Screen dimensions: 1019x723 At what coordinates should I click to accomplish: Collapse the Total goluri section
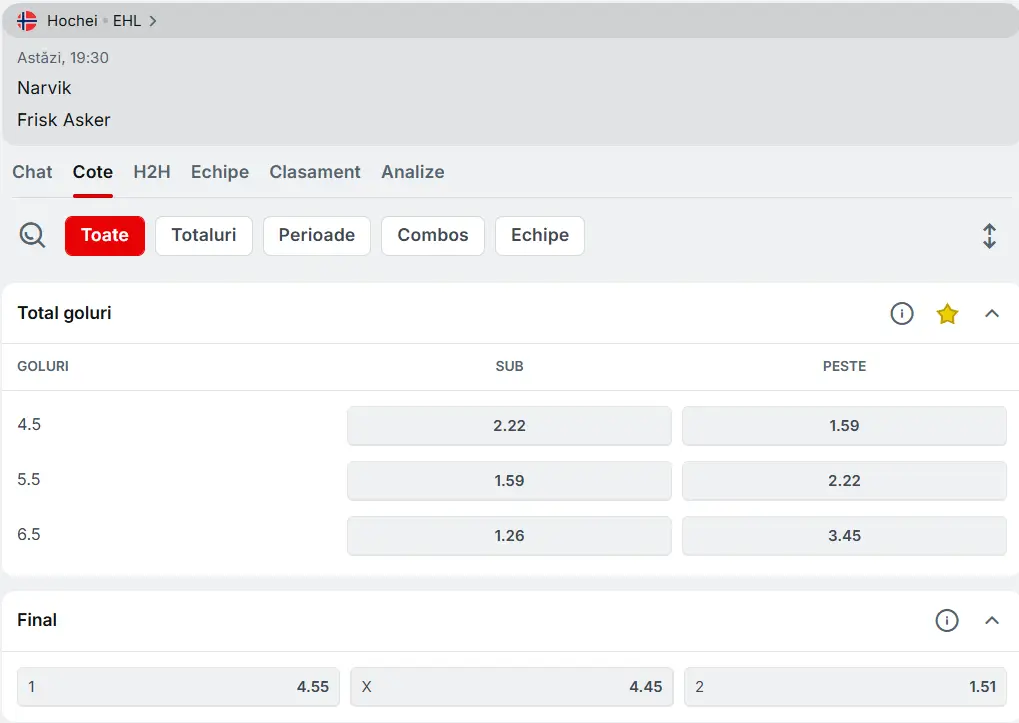pyautogui.click(x=992, y=314)
